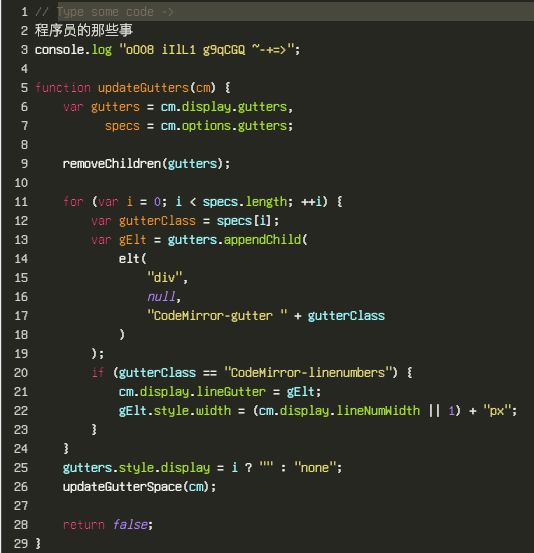Click the string "o0O8 iIlL1 g9qCGQ ~-+=>"
The image size is (534, 553).
pos(207,49)
